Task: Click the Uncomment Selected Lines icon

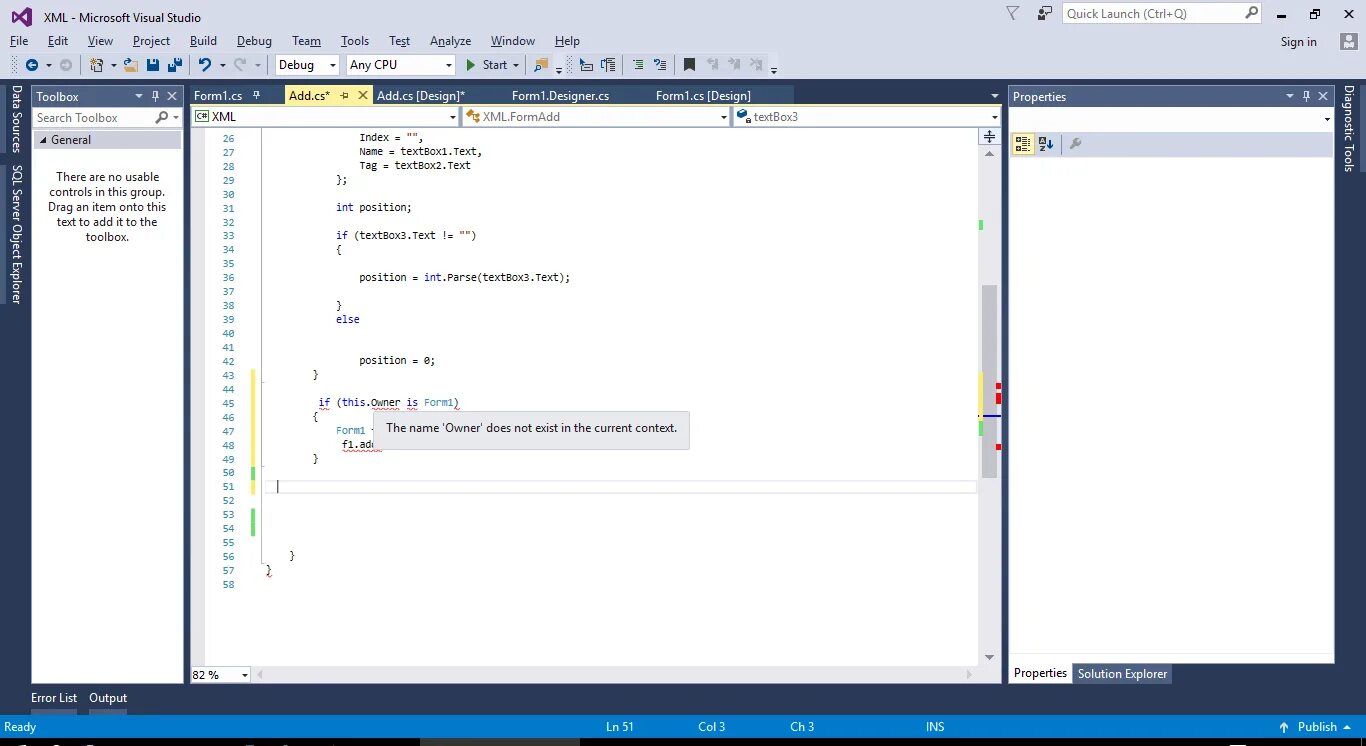Action: click(659, 65)
